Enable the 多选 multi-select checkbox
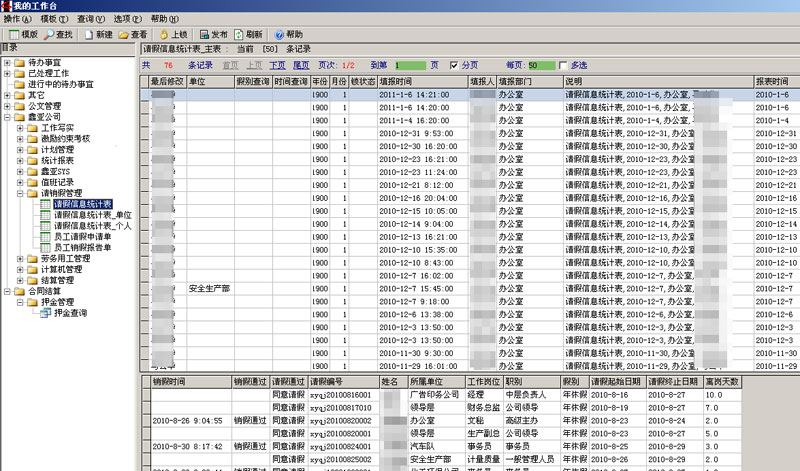Viewport: 800px width, 471px height. 563,65
